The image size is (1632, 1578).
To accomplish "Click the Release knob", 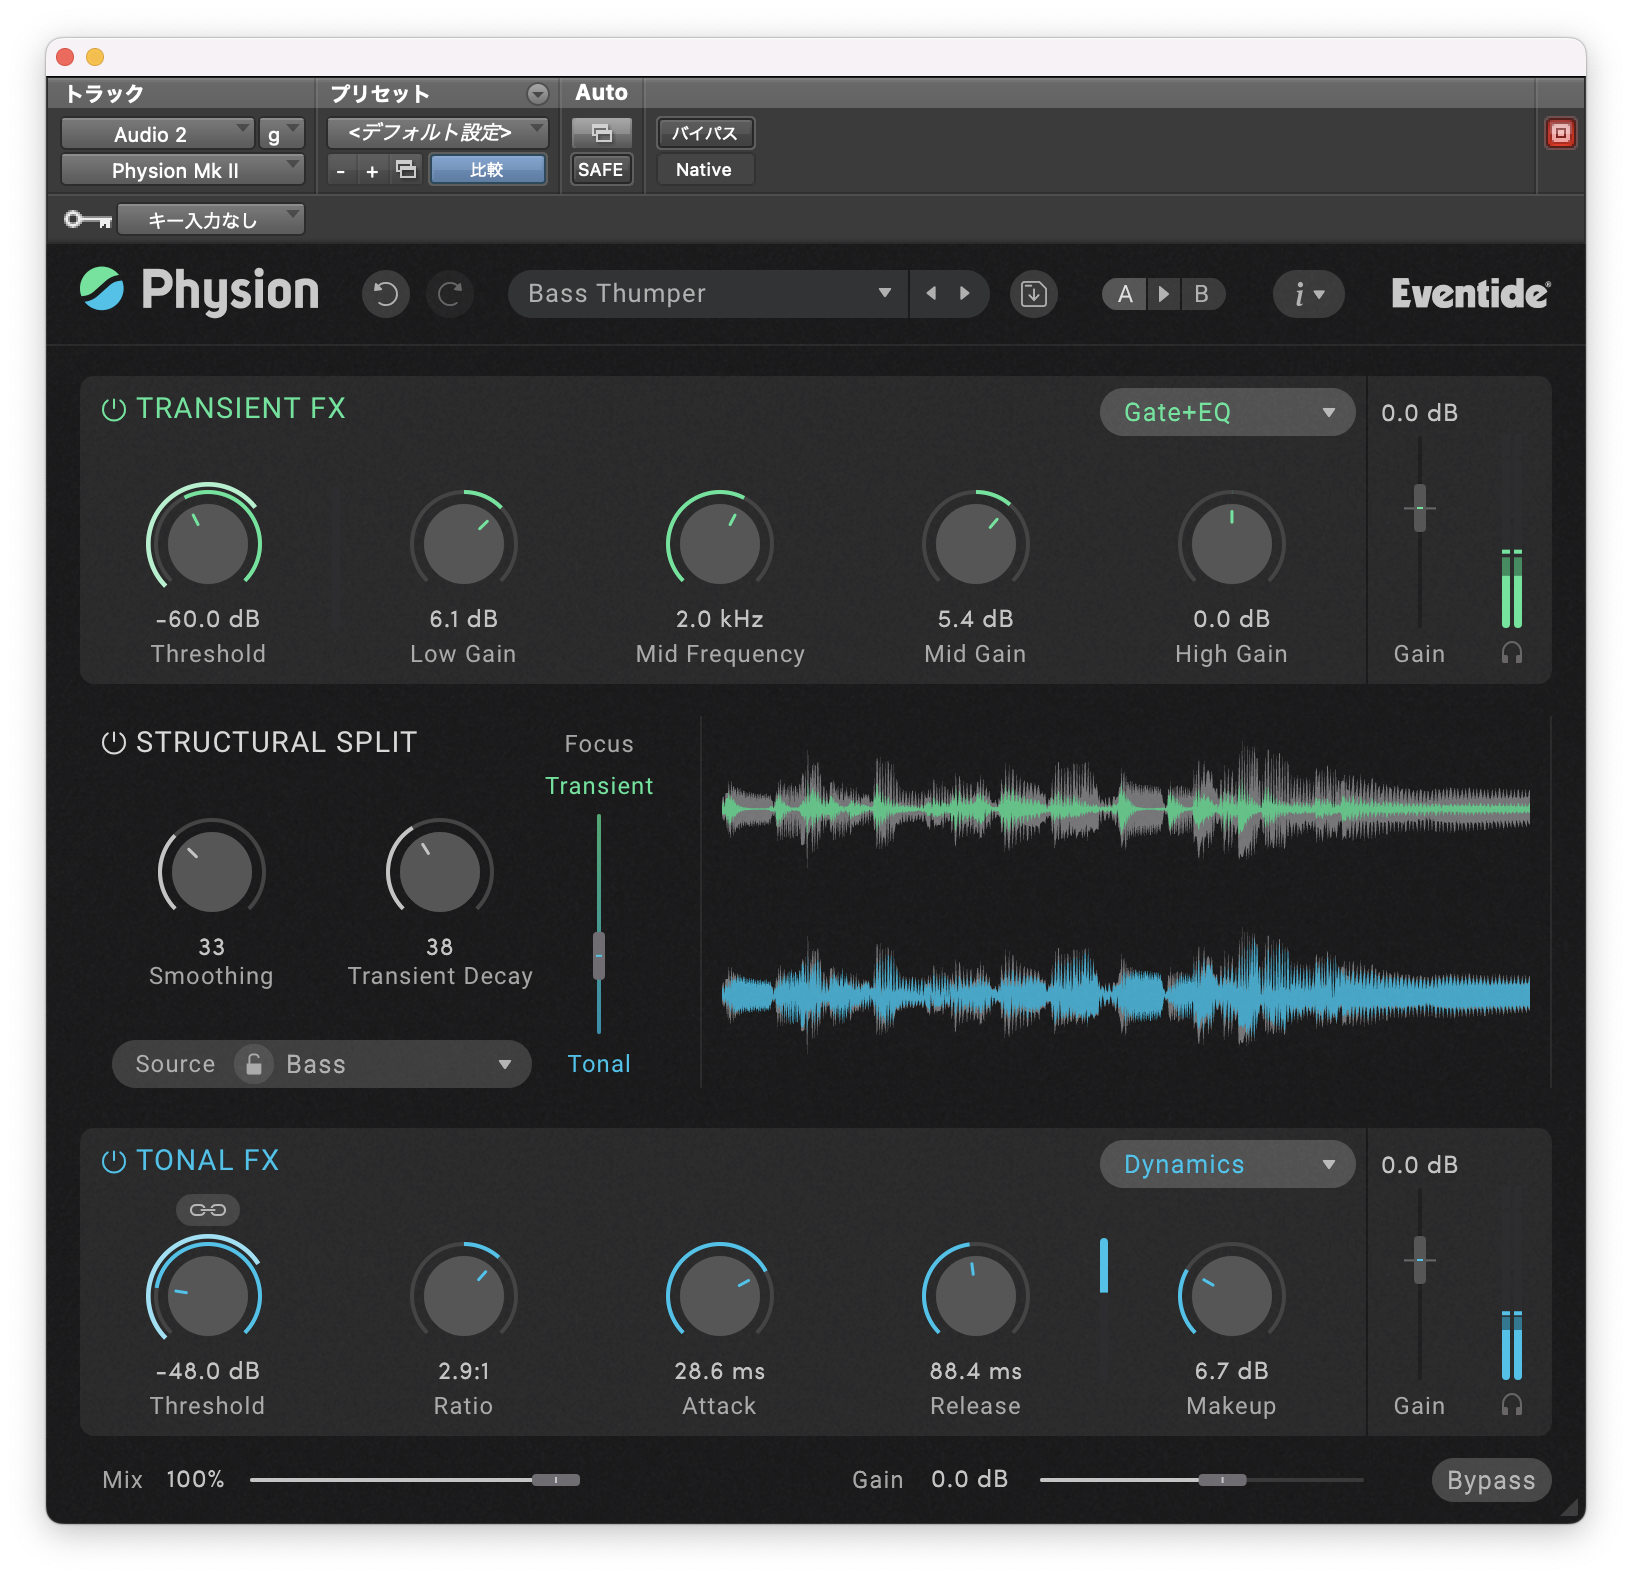I will [x=976, y=1295].
